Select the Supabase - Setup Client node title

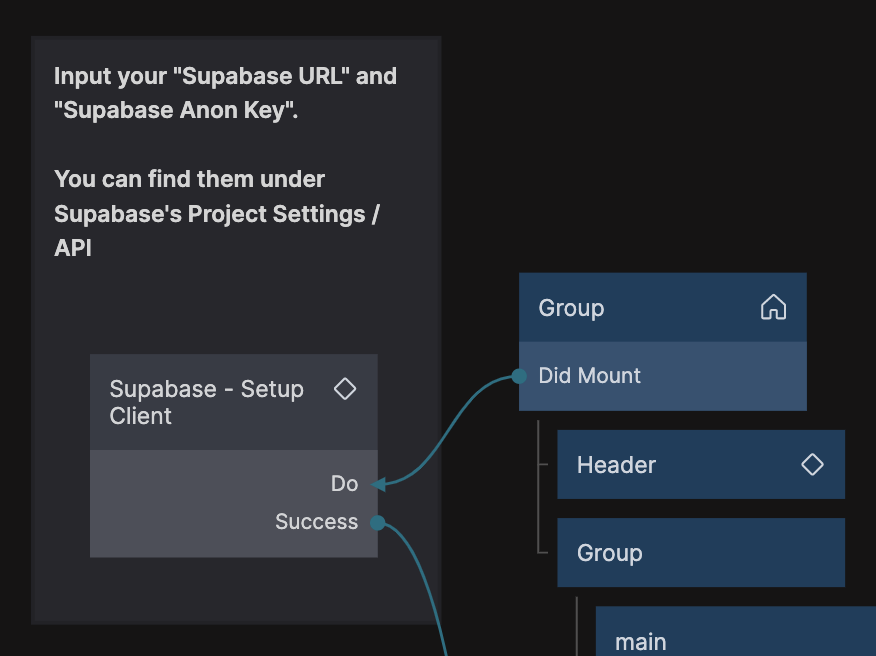click(x=207, y=402)
